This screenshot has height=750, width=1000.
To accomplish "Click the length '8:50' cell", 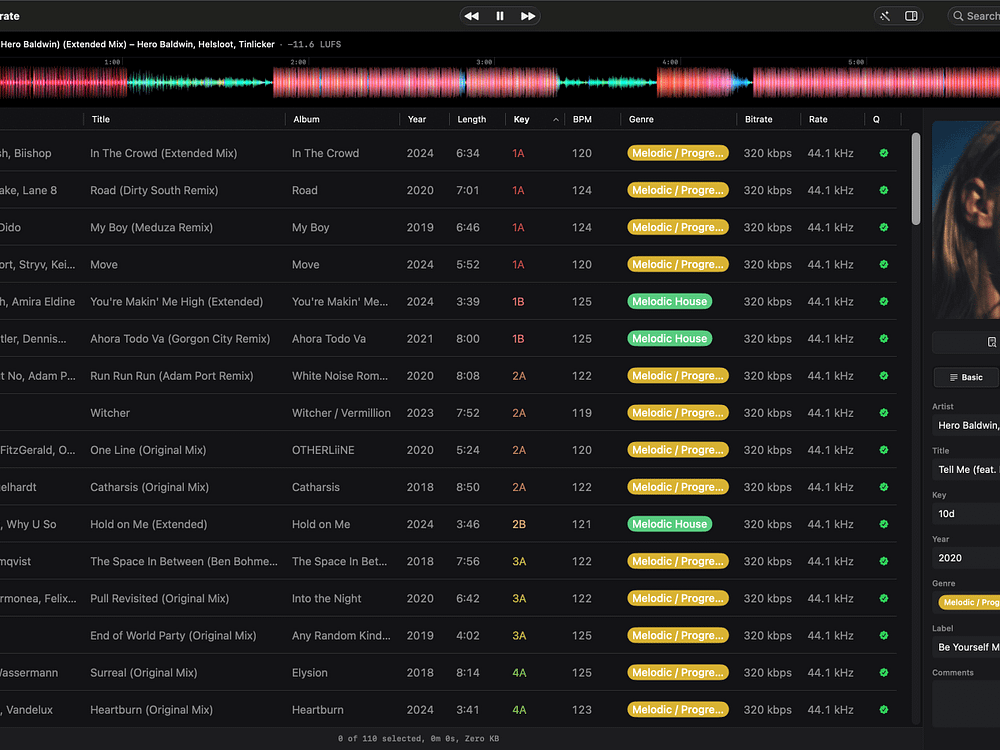I will click(x=467, y=487).
